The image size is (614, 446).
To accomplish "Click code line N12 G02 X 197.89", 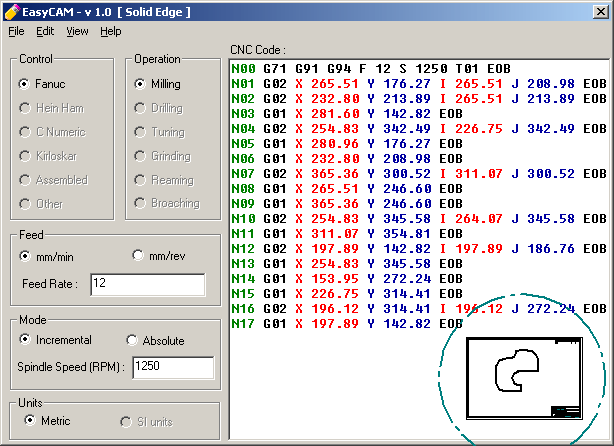I will pyautogui.click(x=419, y=249).
